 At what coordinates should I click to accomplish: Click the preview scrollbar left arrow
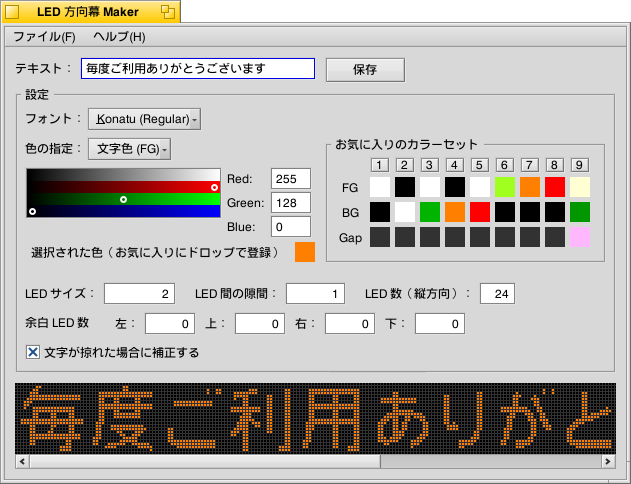22,461
